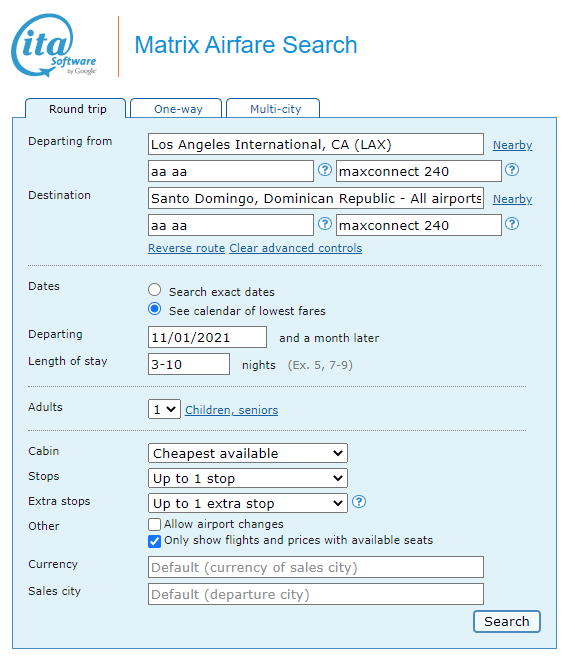Image resolution: width=575 pixels, height=662 pixels.
Task: Switch to the Multi-city tab
Action: (273, 109)
